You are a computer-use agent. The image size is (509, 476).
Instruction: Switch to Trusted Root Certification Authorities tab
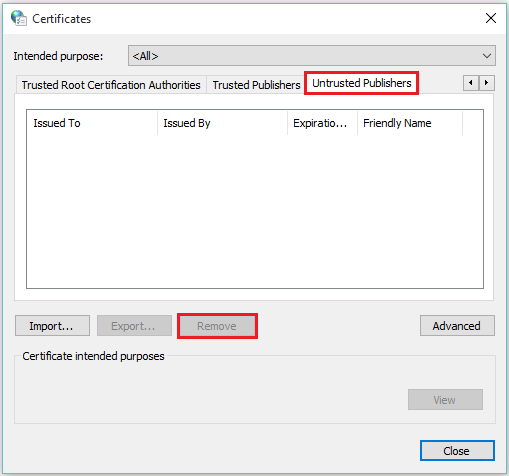[111, 85]
